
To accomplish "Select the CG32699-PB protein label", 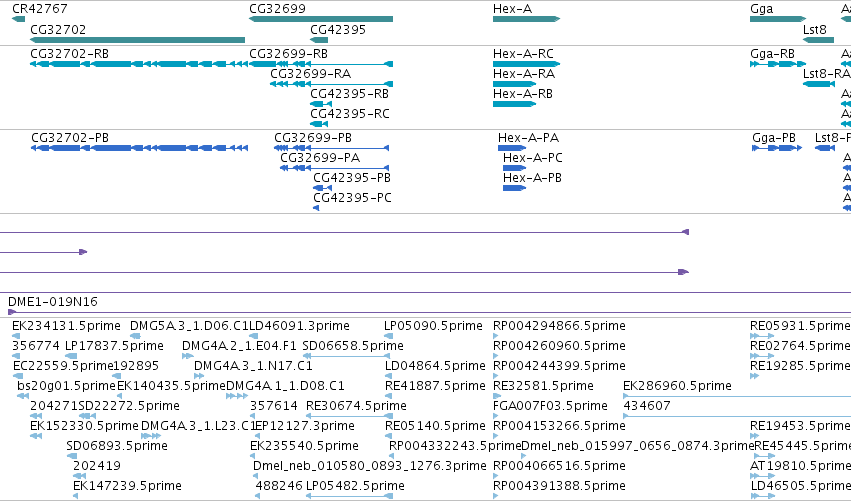I will point(313,138).
